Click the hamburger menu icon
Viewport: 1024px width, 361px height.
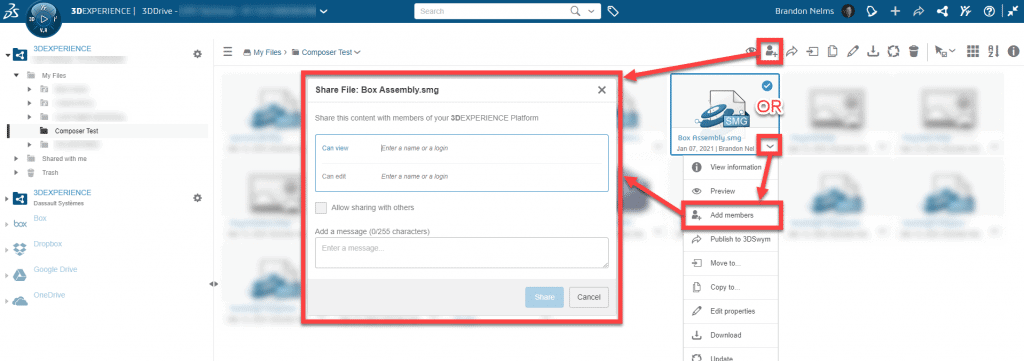pyautogui.click(x=228, y=52)
